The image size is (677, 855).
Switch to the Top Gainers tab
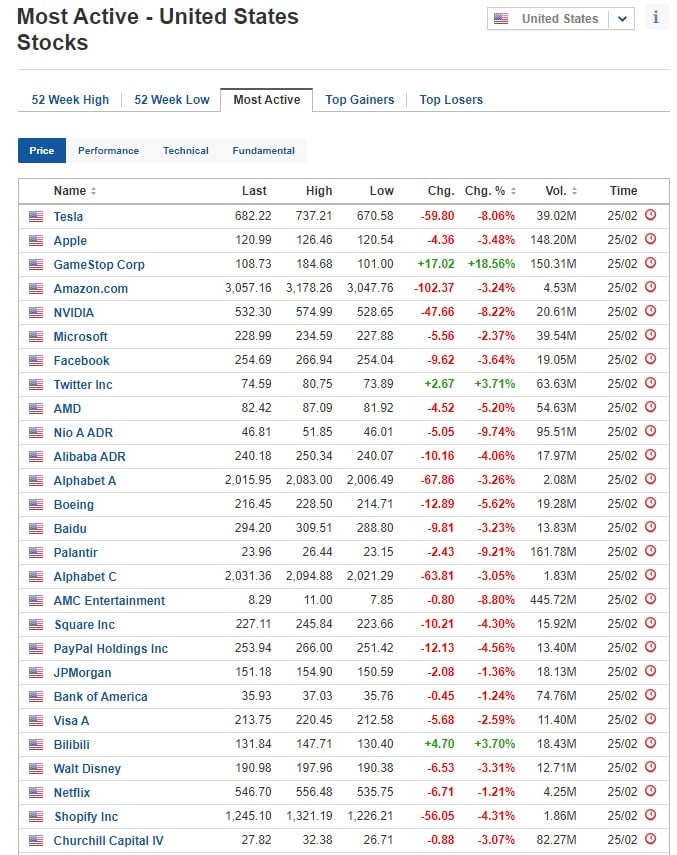click(360, 100)
